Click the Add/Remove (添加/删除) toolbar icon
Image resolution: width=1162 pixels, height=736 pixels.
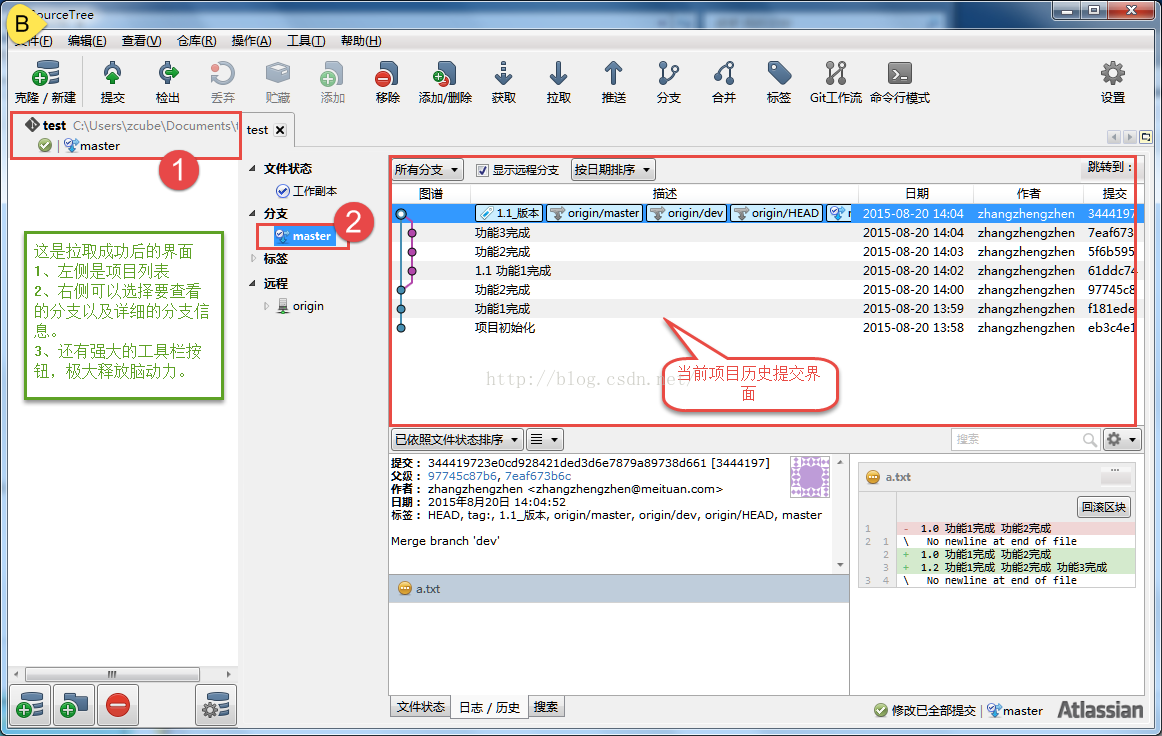[x=445, y=82]
